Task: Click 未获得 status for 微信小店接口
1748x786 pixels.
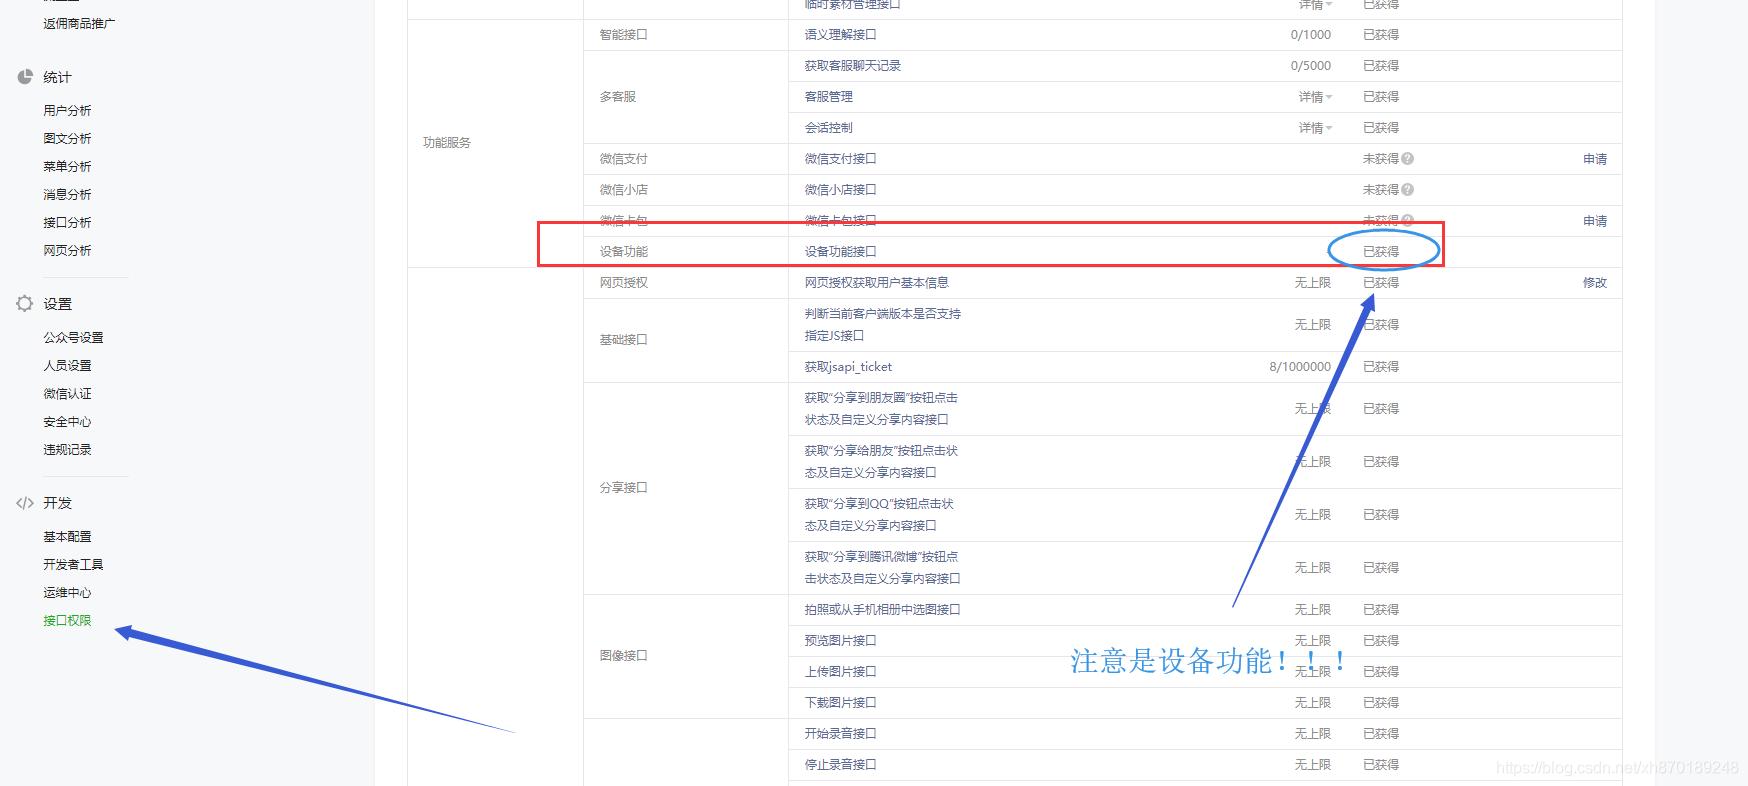Action: [1380, 190]
